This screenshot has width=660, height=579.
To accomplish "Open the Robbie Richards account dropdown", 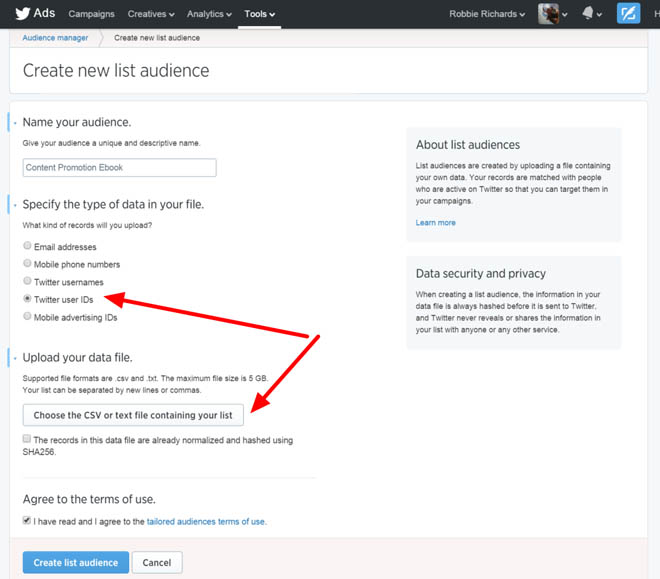I will click(x=487, y=14).
